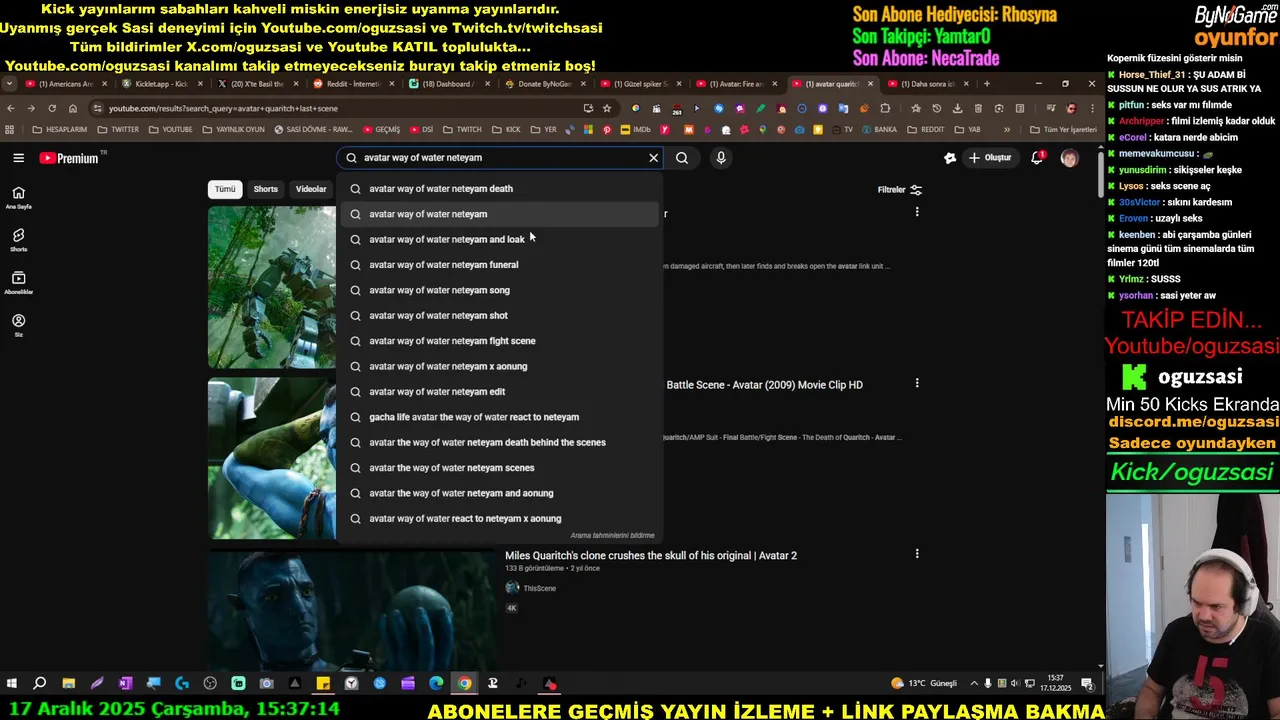Open the second video thumbnail of Na'vi

[272, 458]
